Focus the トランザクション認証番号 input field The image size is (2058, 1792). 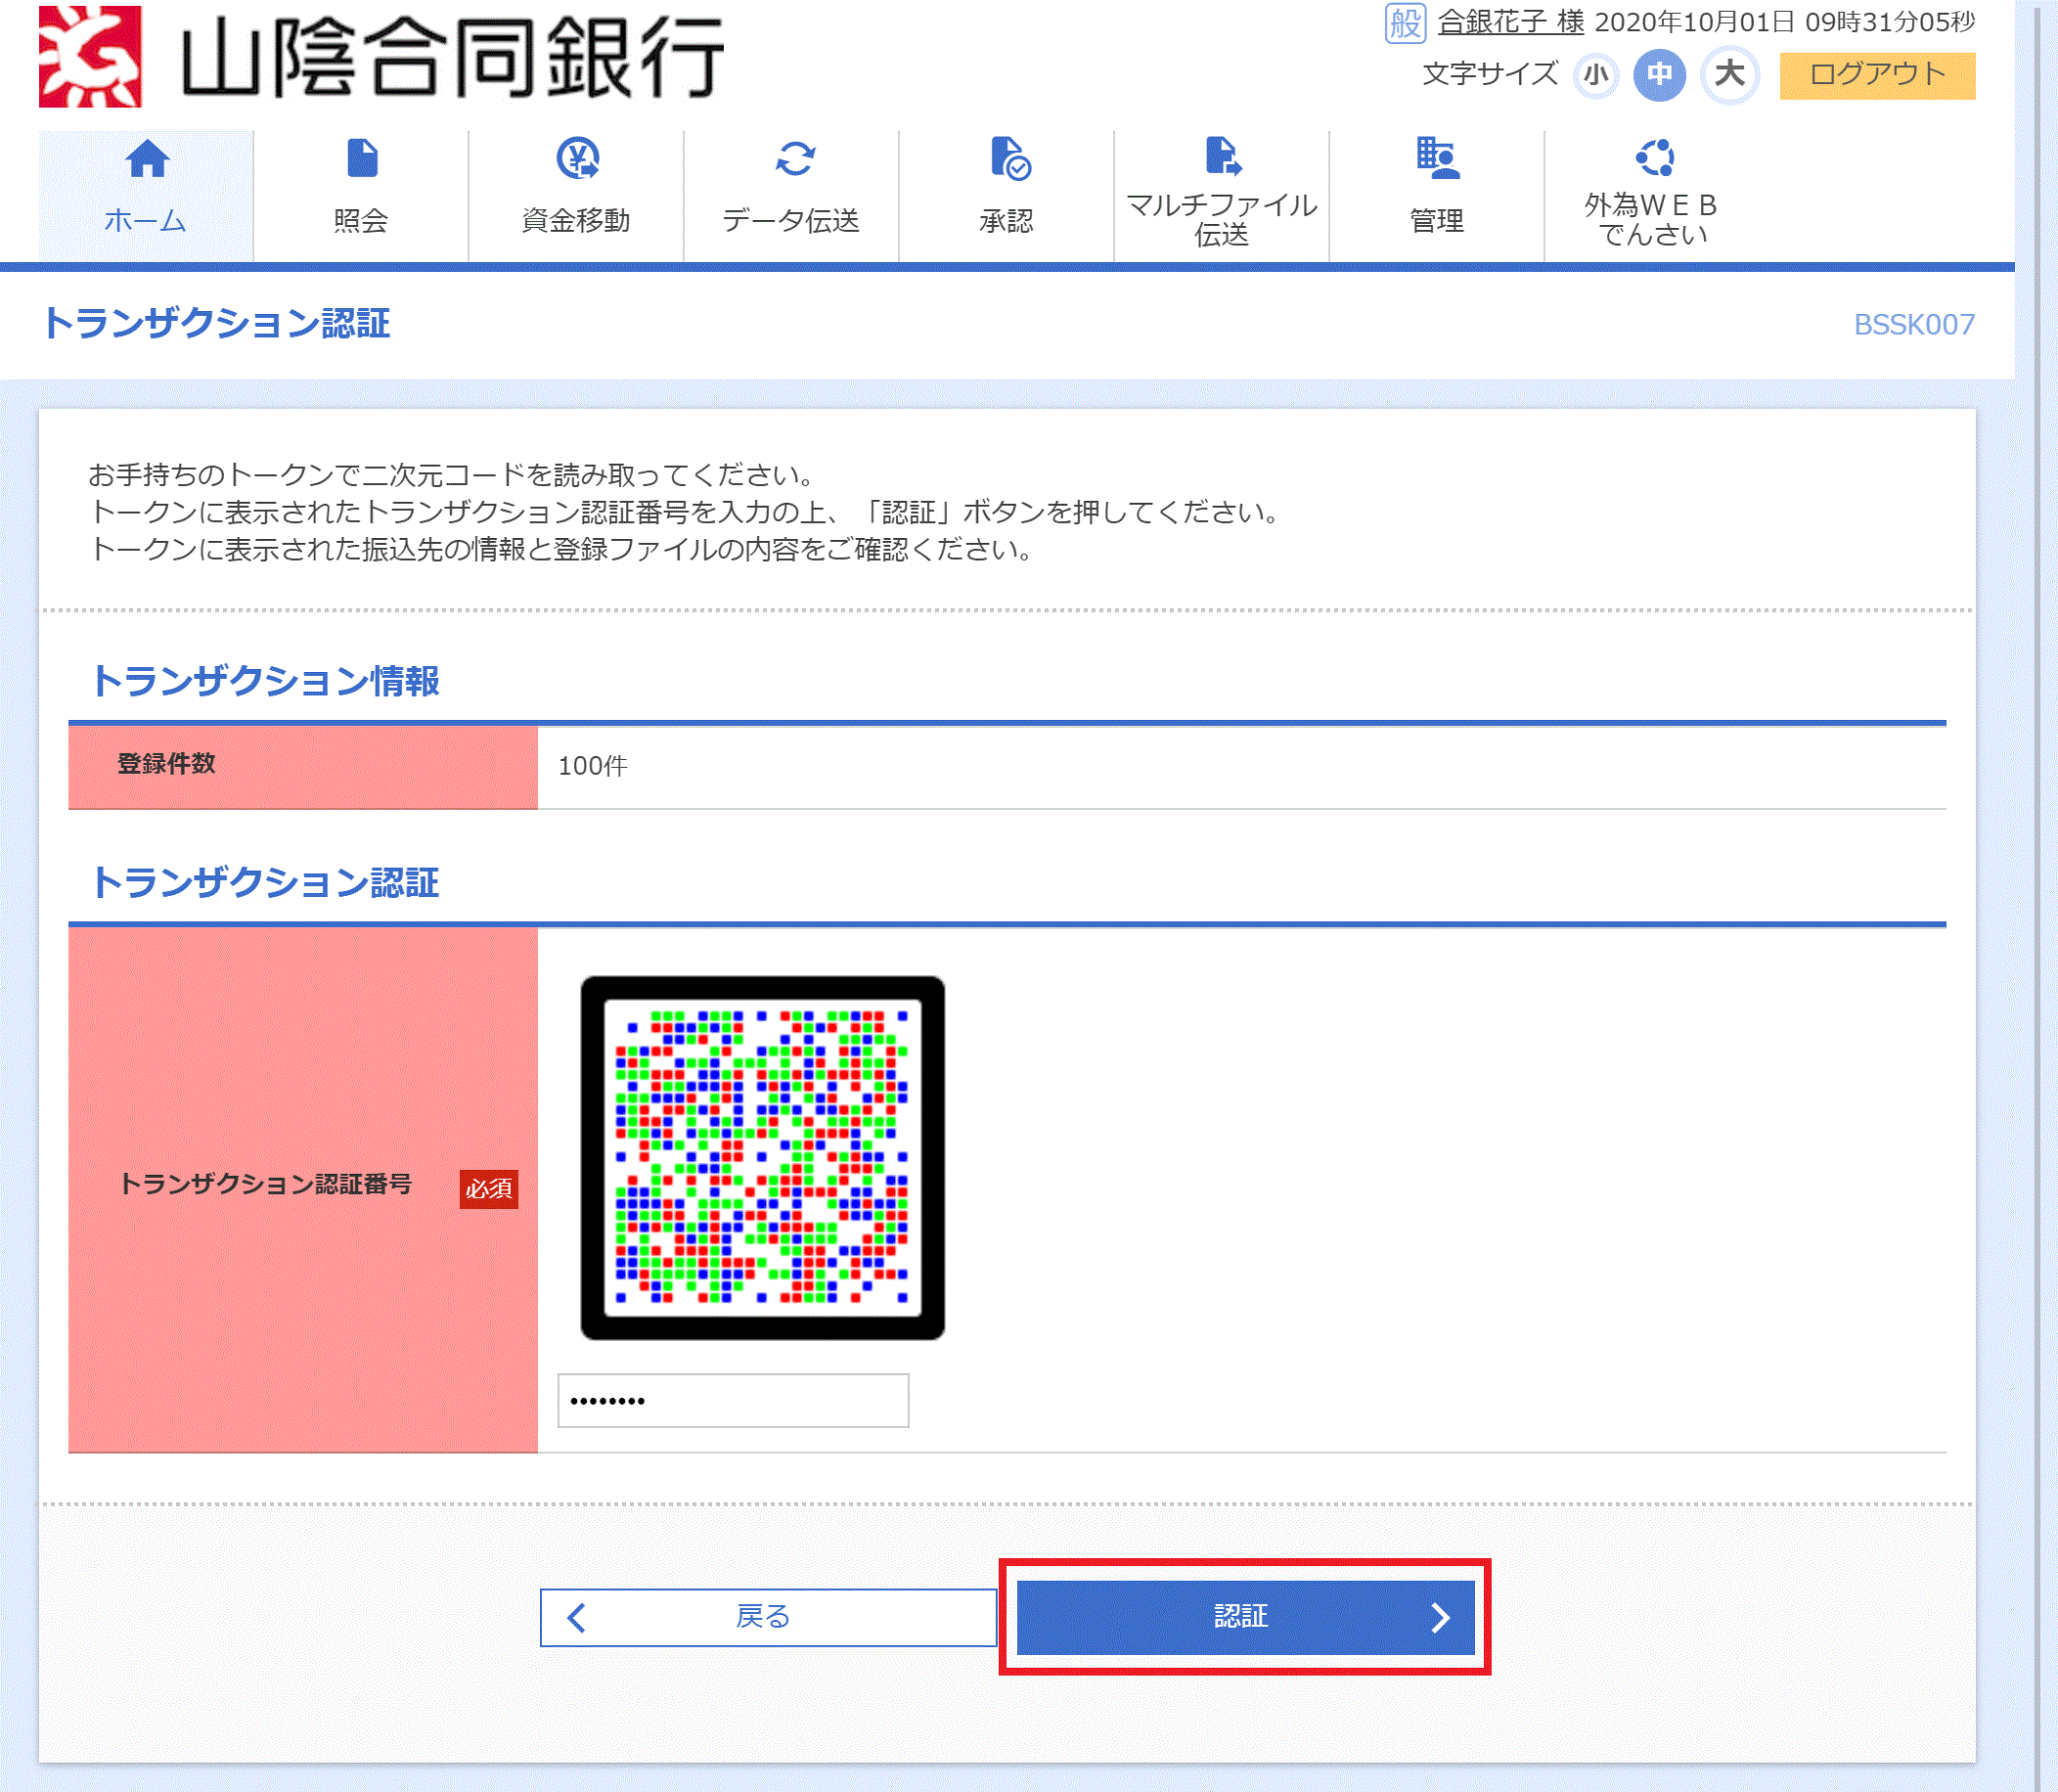pos(733,1400)
